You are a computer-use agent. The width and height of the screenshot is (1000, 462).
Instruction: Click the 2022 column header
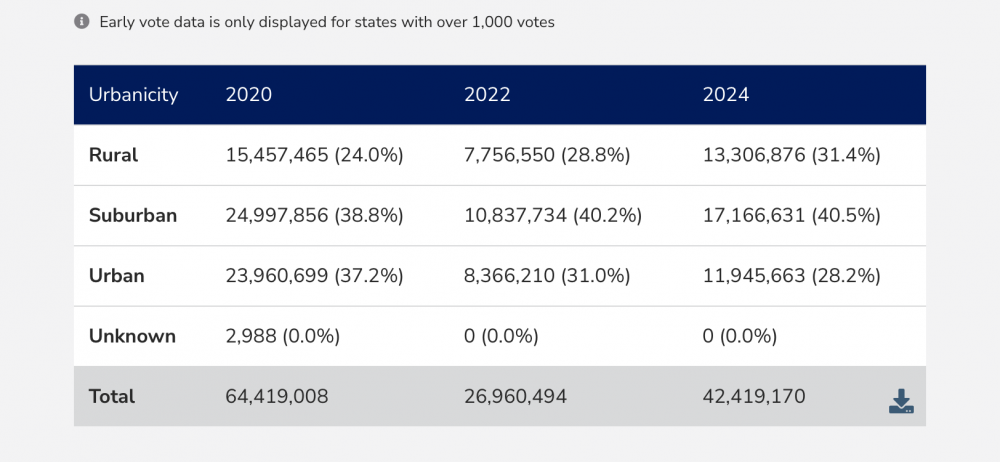[x=487, y=95]
